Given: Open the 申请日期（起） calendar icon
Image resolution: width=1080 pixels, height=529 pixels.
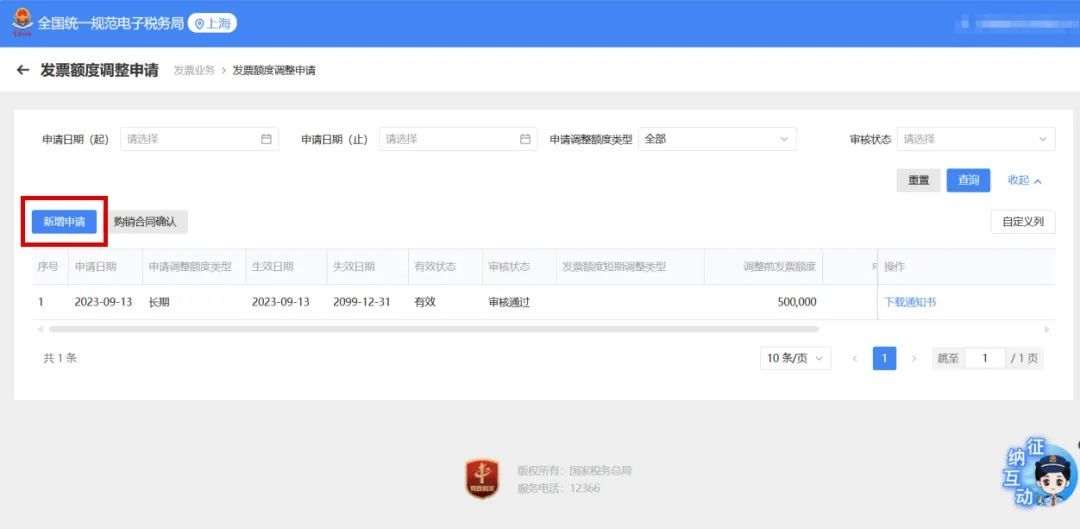Looking at the screenshot, I should pyautogui.click(x=266, y=139).
